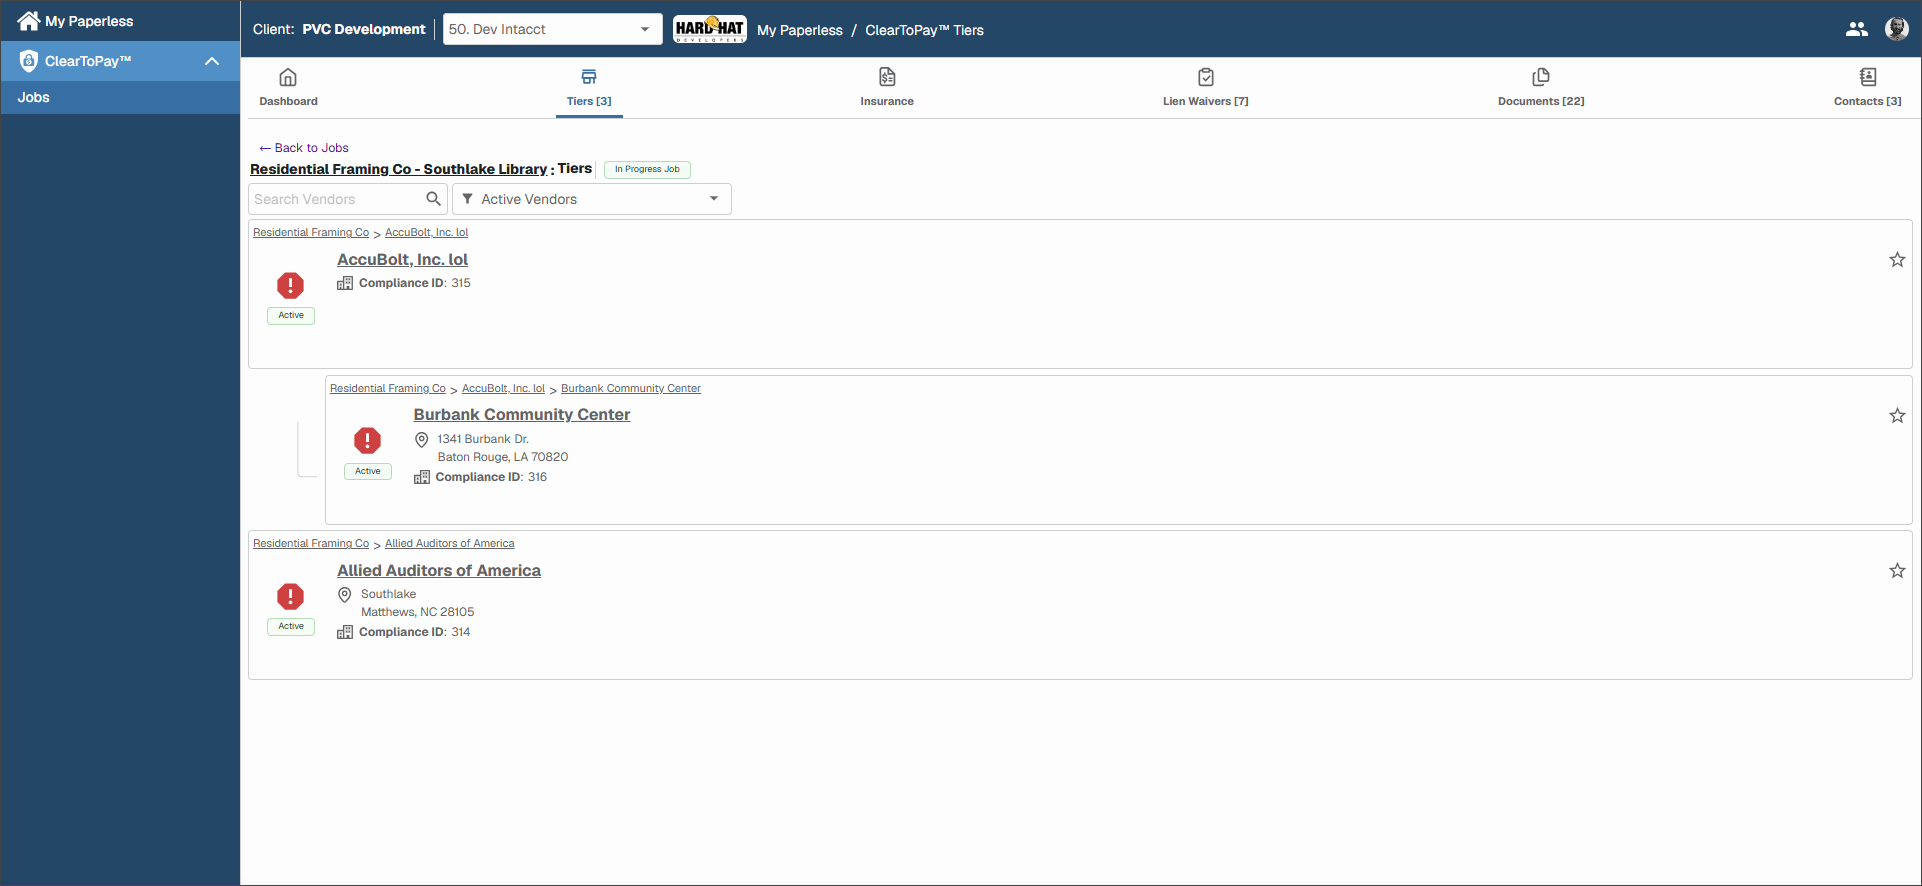Switch to the Dashboard tab
1922x886 pixels.
pyautogui.click(x=288, y=87)
